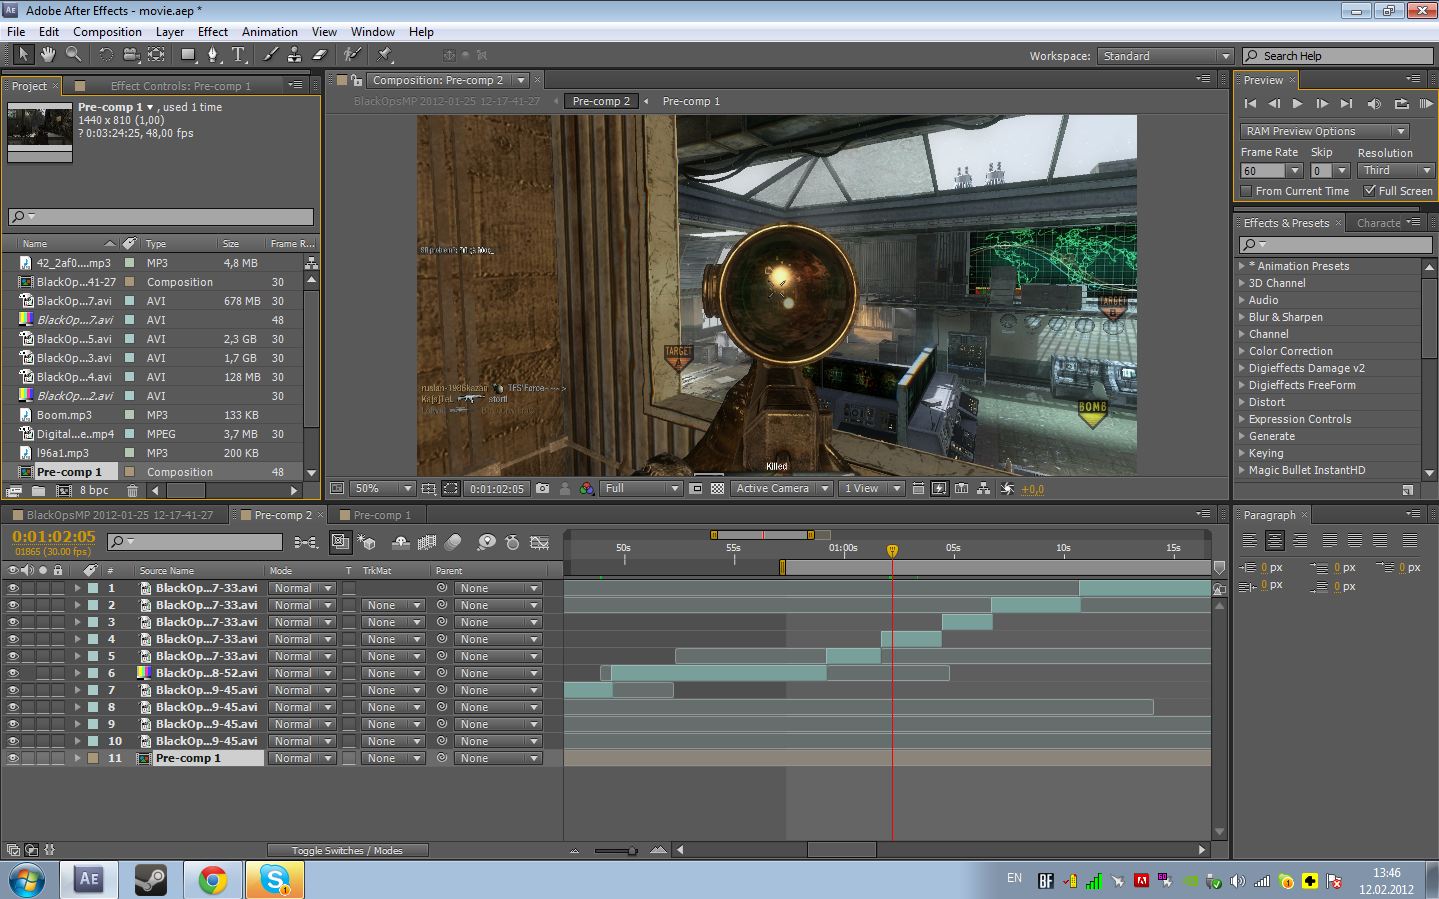Mute audio in Preview panel
The height and width of the screenshot is (899, 1439).
click(x=1374, y=103)
